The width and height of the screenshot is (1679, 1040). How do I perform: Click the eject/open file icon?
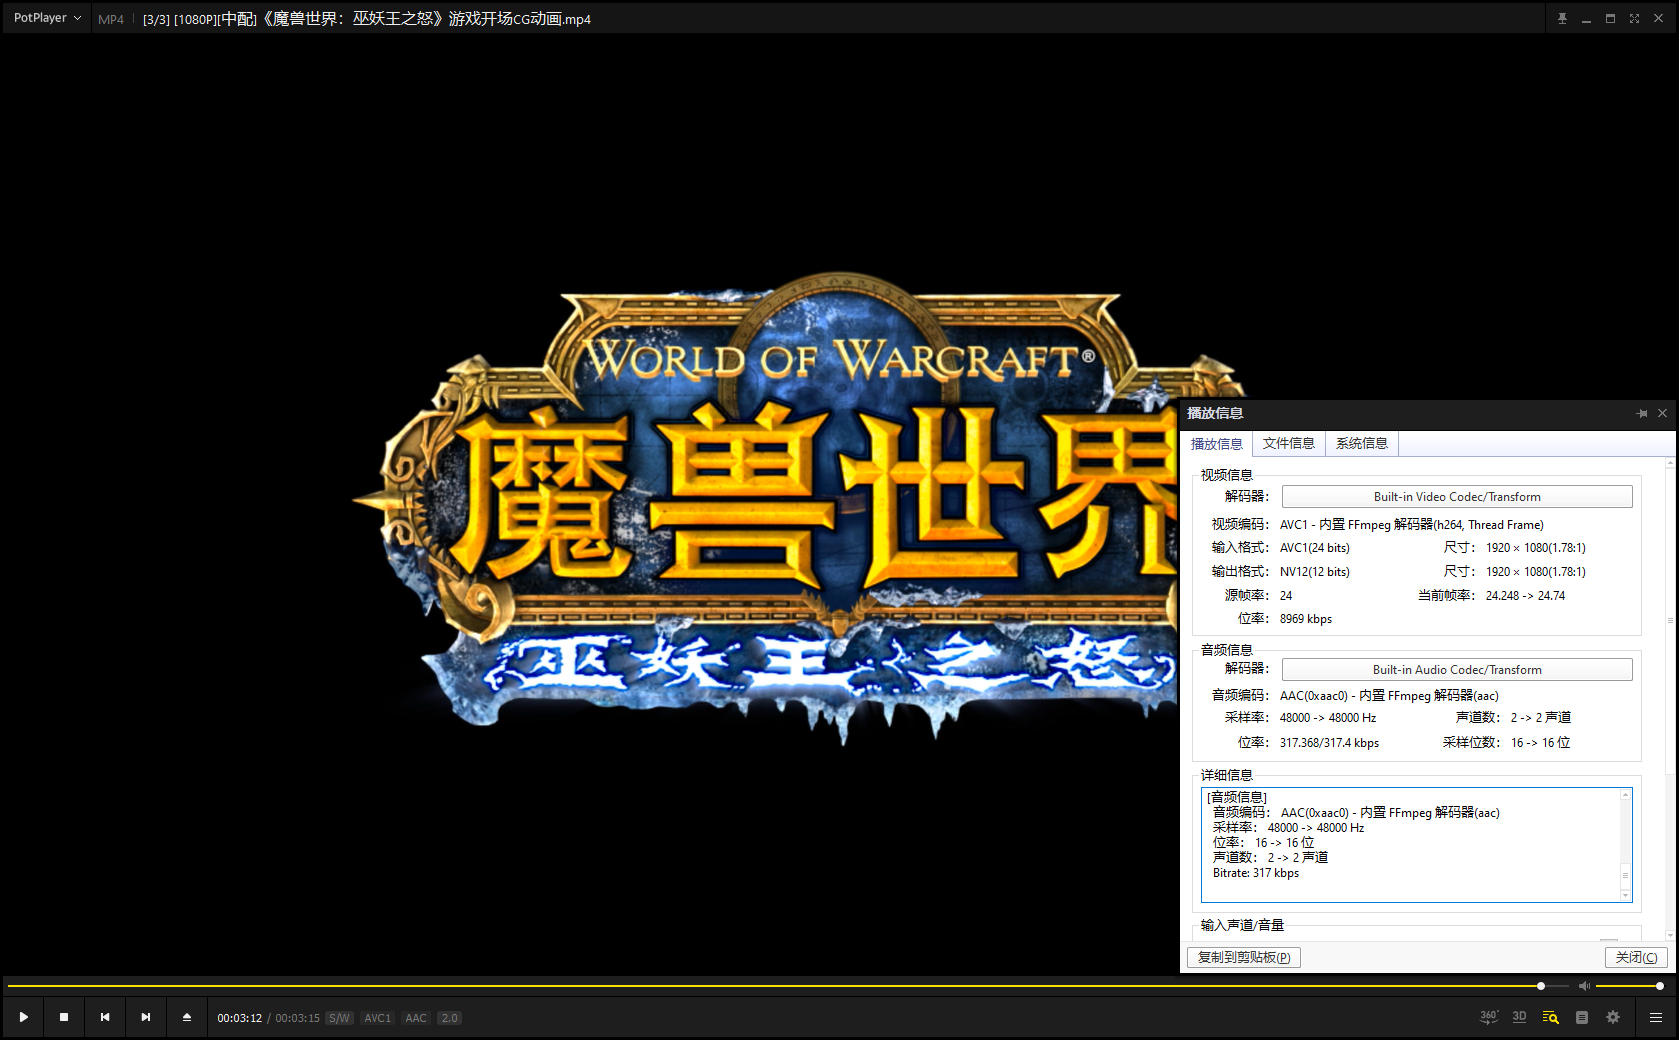[187, 1017]
